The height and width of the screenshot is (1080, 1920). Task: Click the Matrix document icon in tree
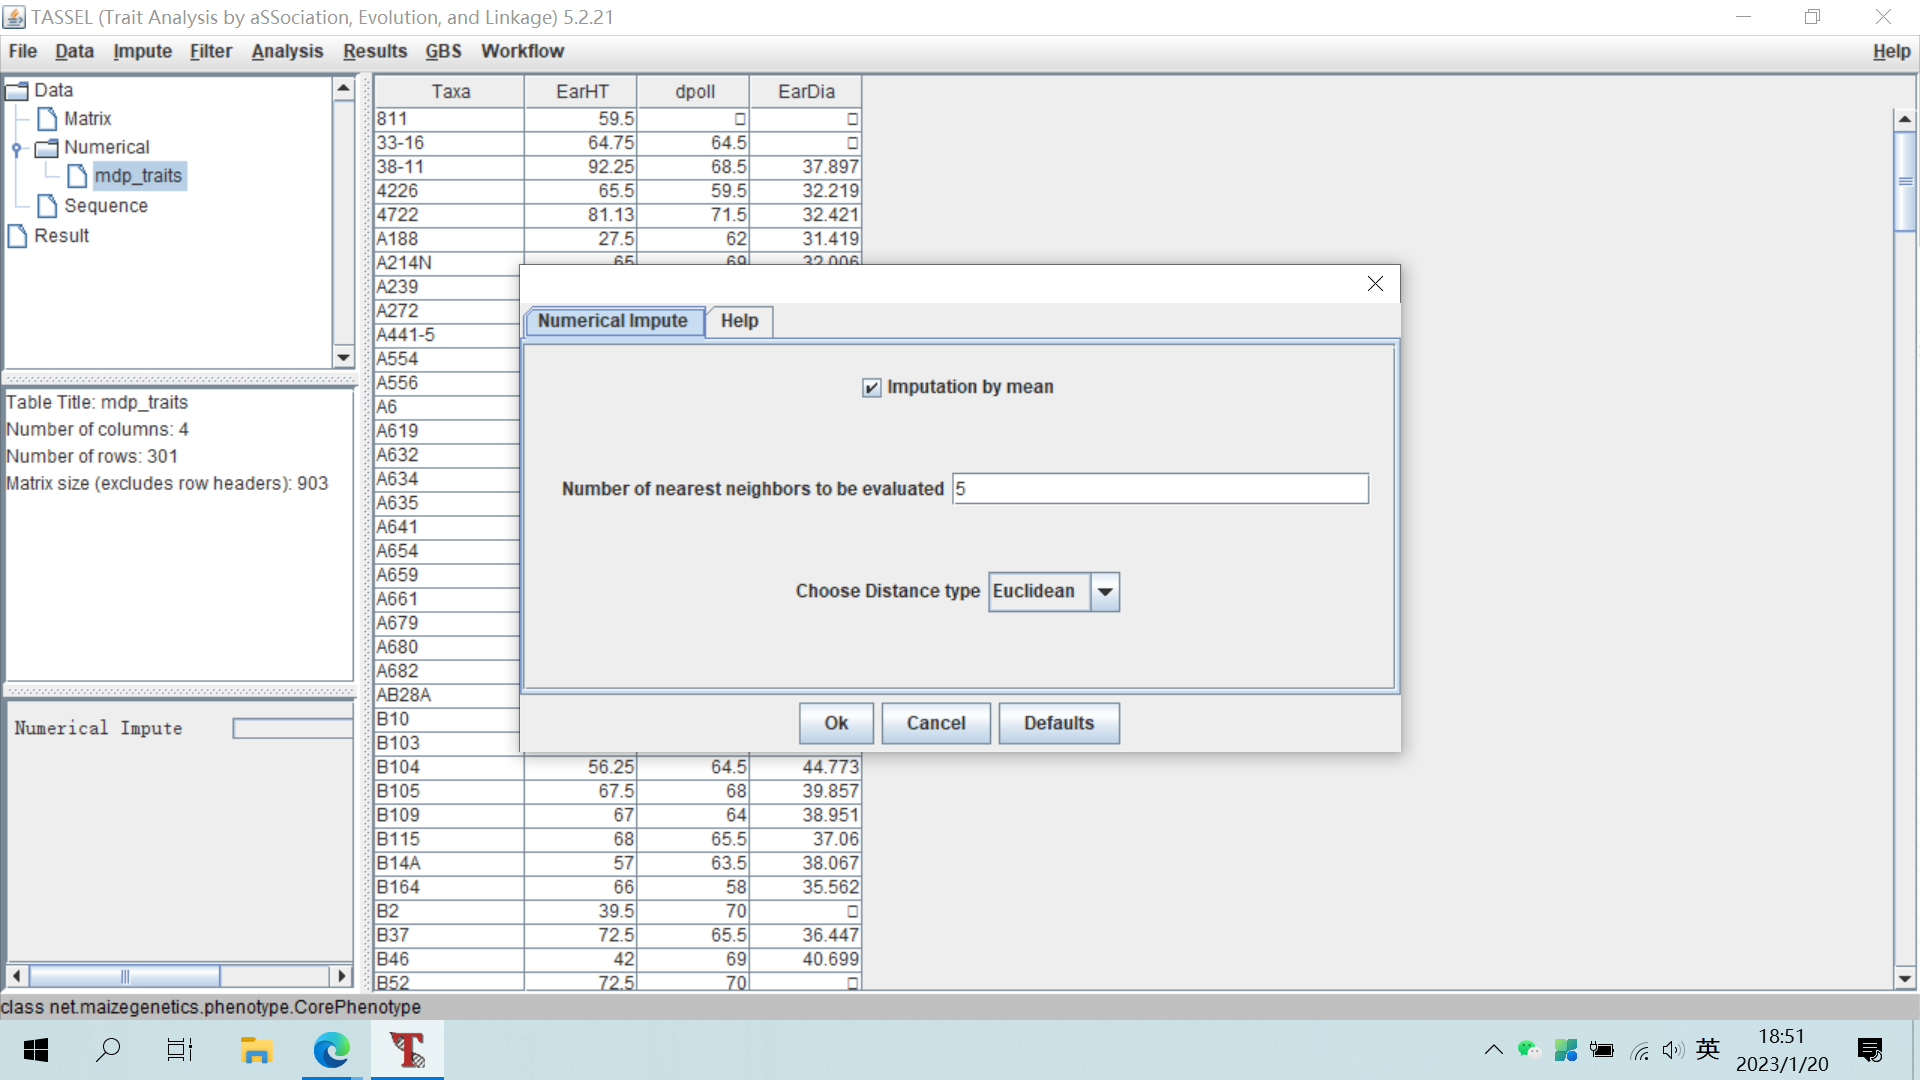(x=46, y=119)
